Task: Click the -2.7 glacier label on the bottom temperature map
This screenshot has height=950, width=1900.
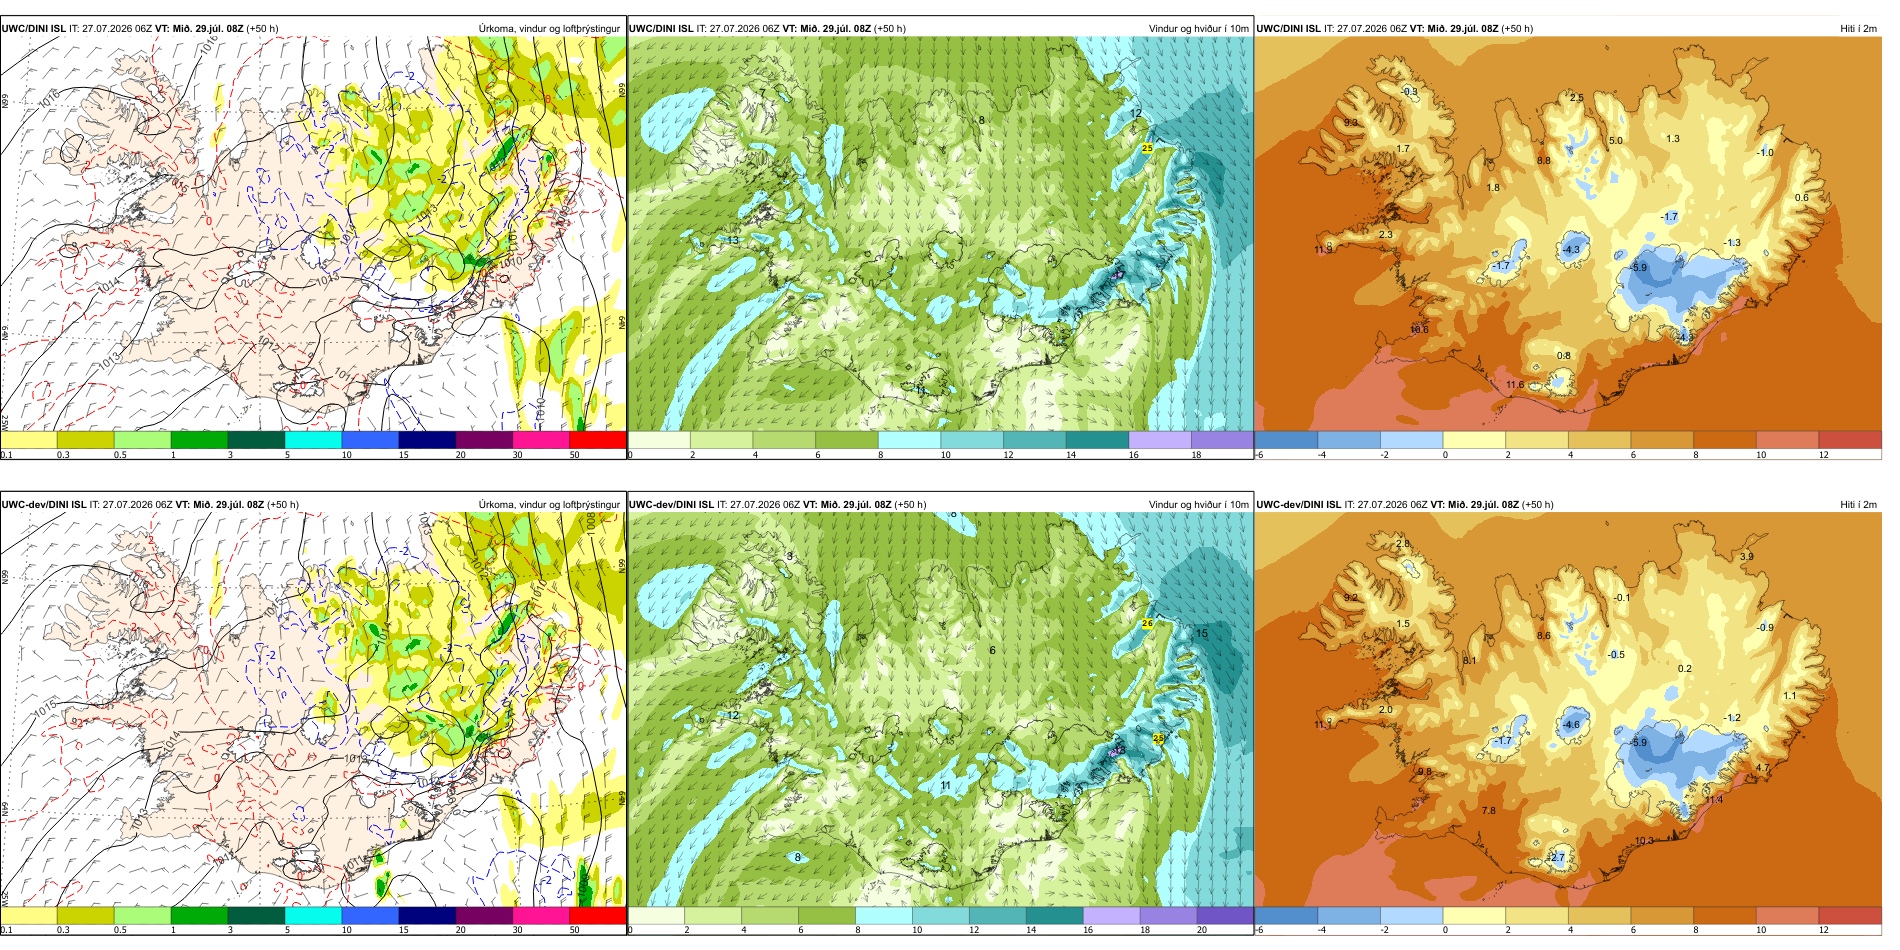Action: 1555,858
